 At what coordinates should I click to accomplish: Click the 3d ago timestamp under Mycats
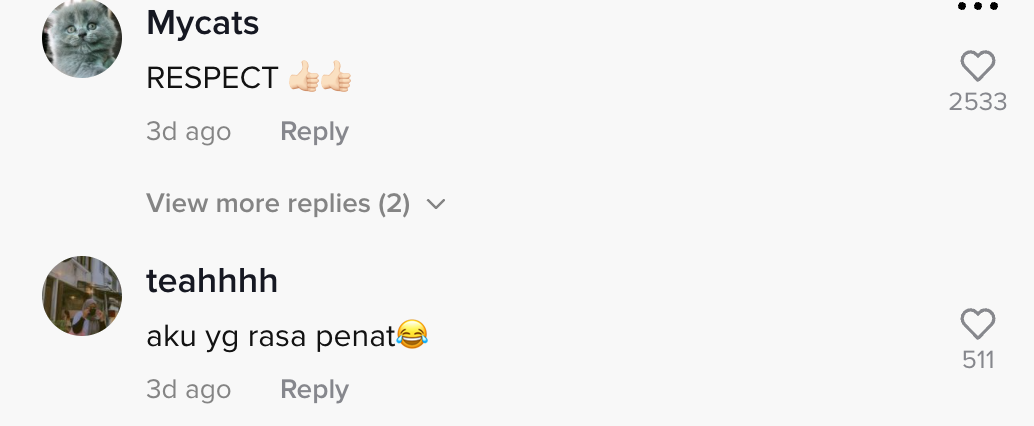[x=188, y=132]
